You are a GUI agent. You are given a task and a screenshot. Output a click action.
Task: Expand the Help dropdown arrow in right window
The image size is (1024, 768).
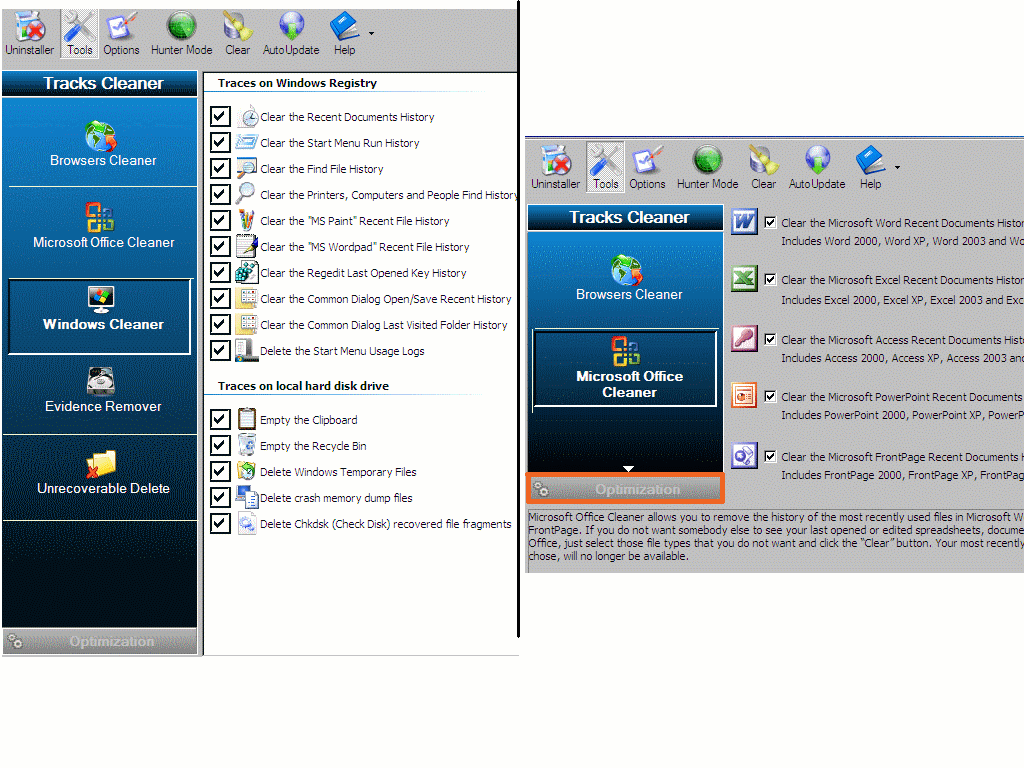pyautogui.click(x=897, y=168)
